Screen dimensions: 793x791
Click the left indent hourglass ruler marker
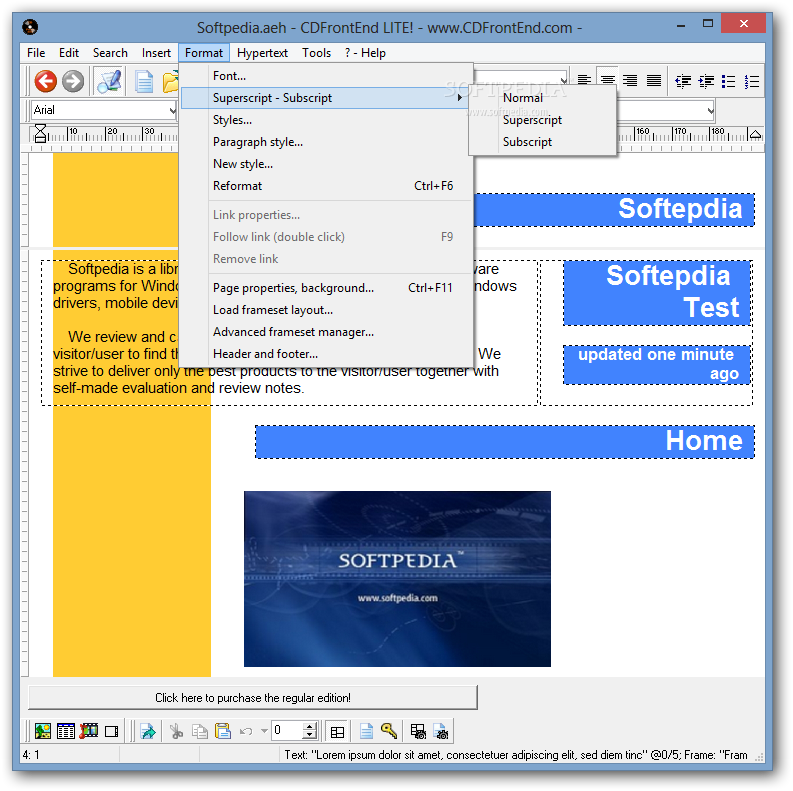40,134
